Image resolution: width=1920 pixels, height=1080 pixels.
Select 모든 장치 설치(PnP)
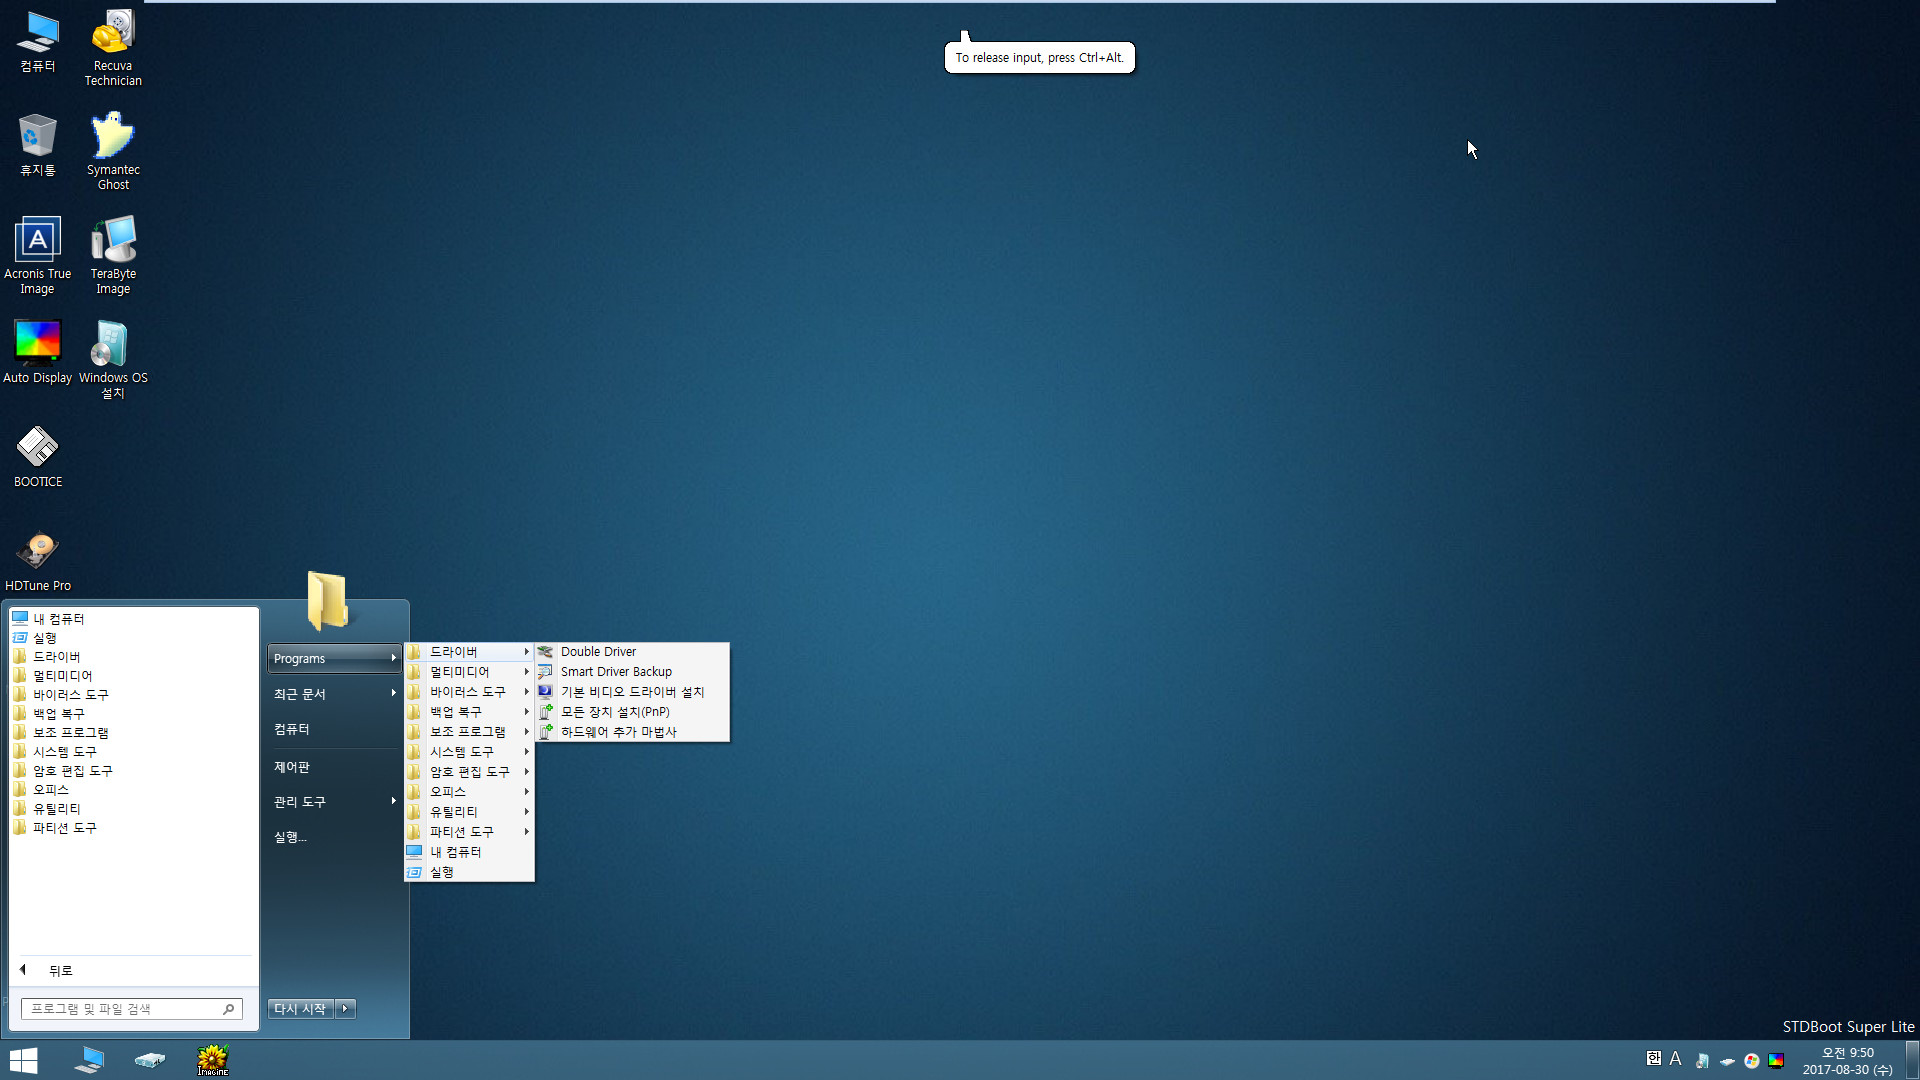click(632, 712)
